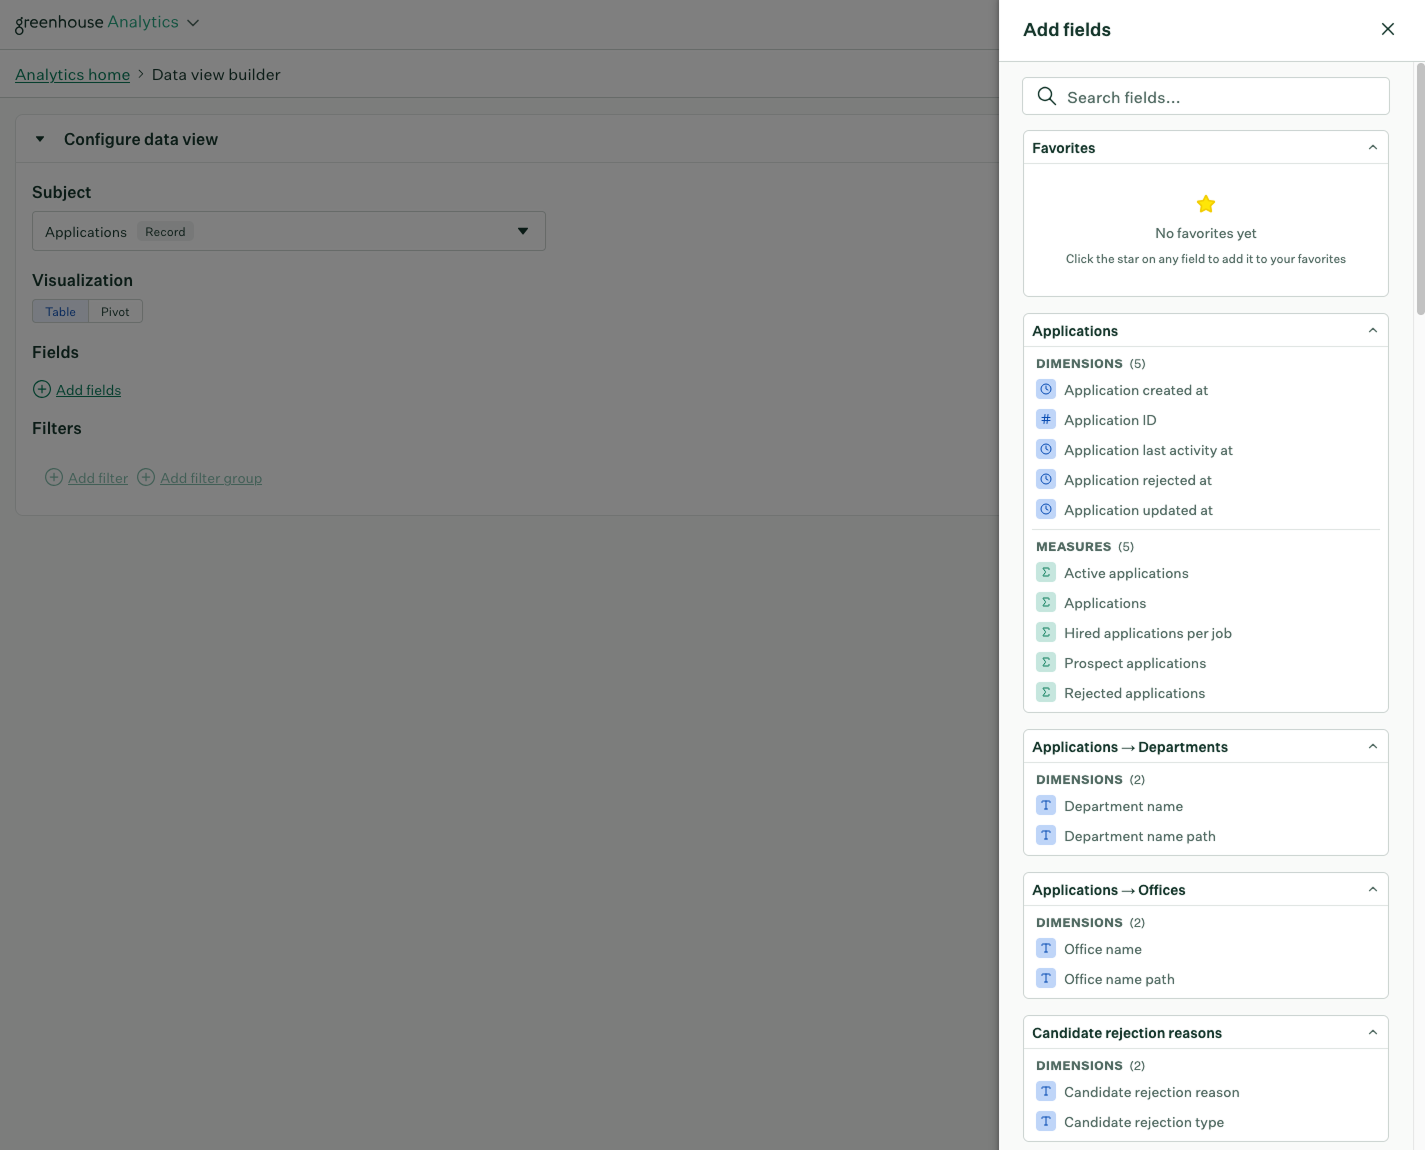Image resolution: width=1425 pixels, height=1150 pixels.
Task: Click Data view builder breadcrumb
Action: pos(216,75)
